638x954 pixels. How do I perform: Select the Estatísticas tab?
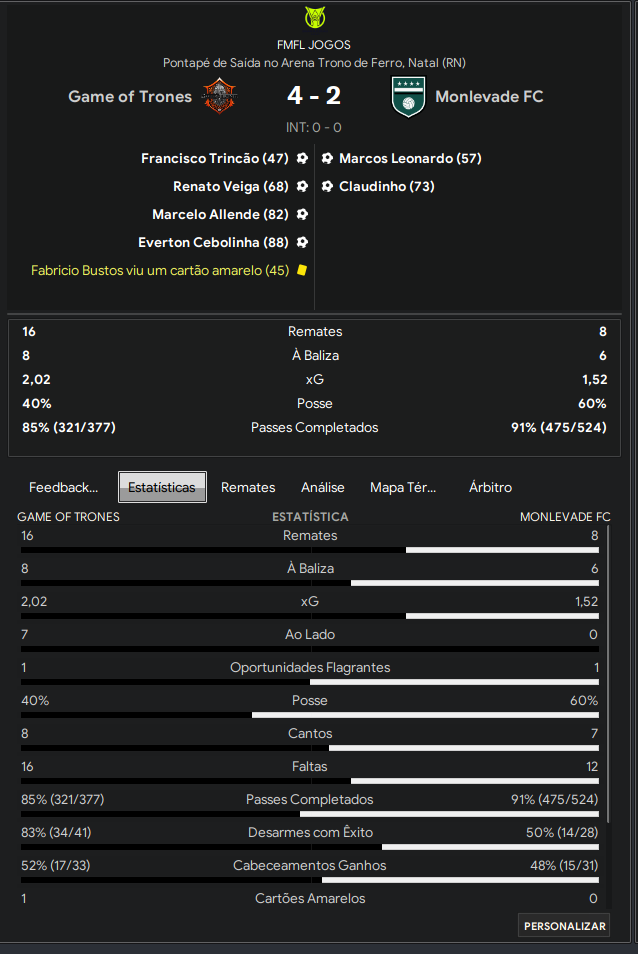pos(162,487)
